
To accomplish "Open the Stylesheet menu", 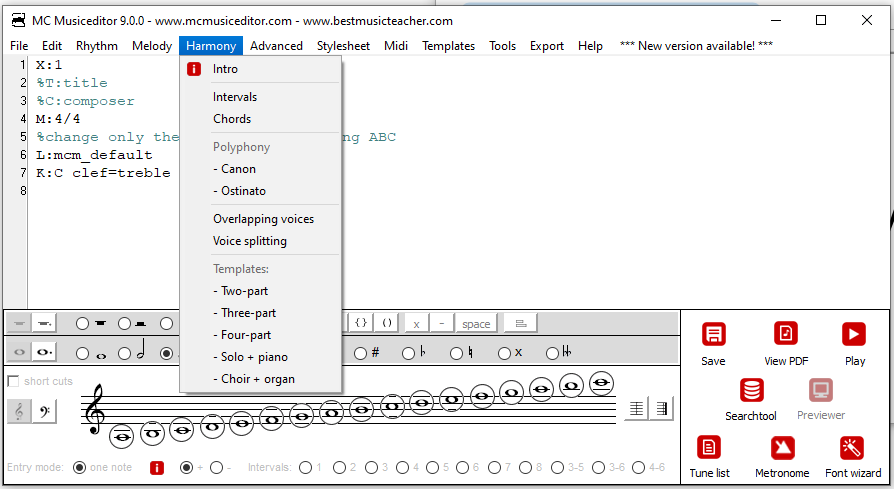I will tap(343, 46).
